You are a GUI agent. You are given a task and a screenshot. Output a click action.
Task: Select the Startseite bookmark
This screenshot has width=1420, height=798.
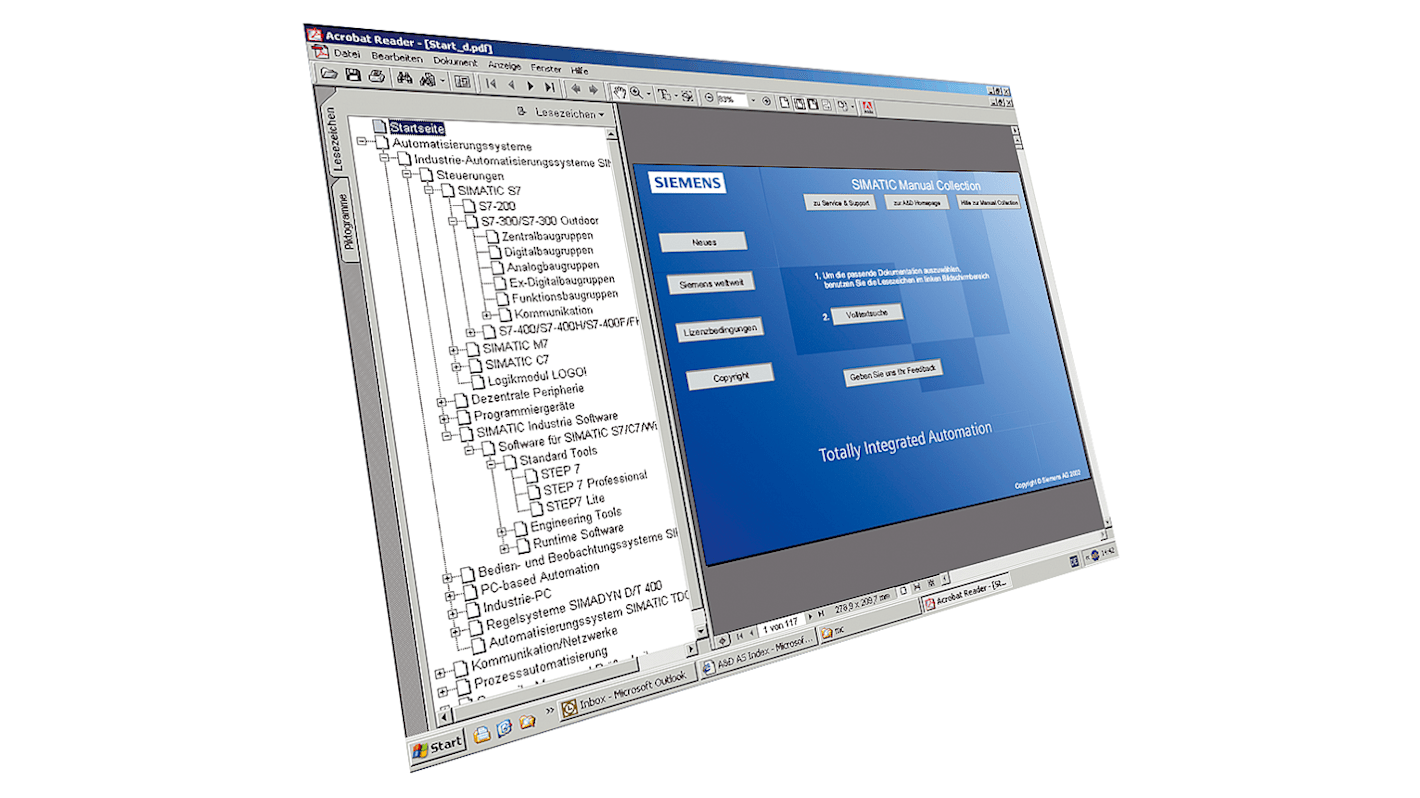[x=418, y=128]
